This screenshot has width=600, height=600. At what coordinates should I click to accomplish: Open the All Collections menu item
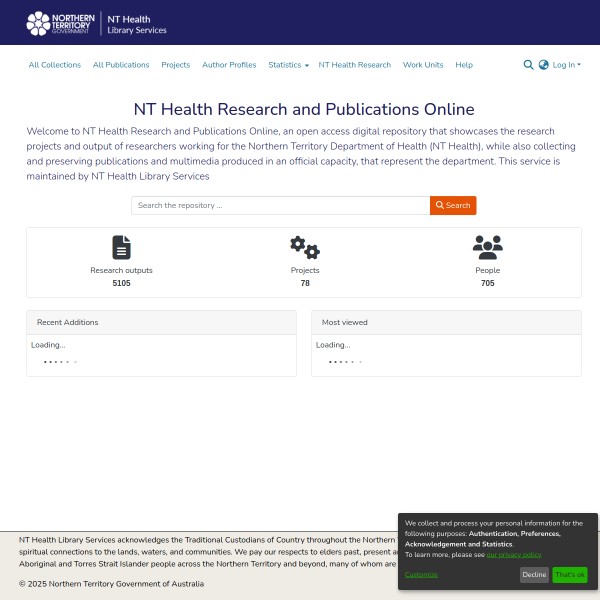pos(55,65)
